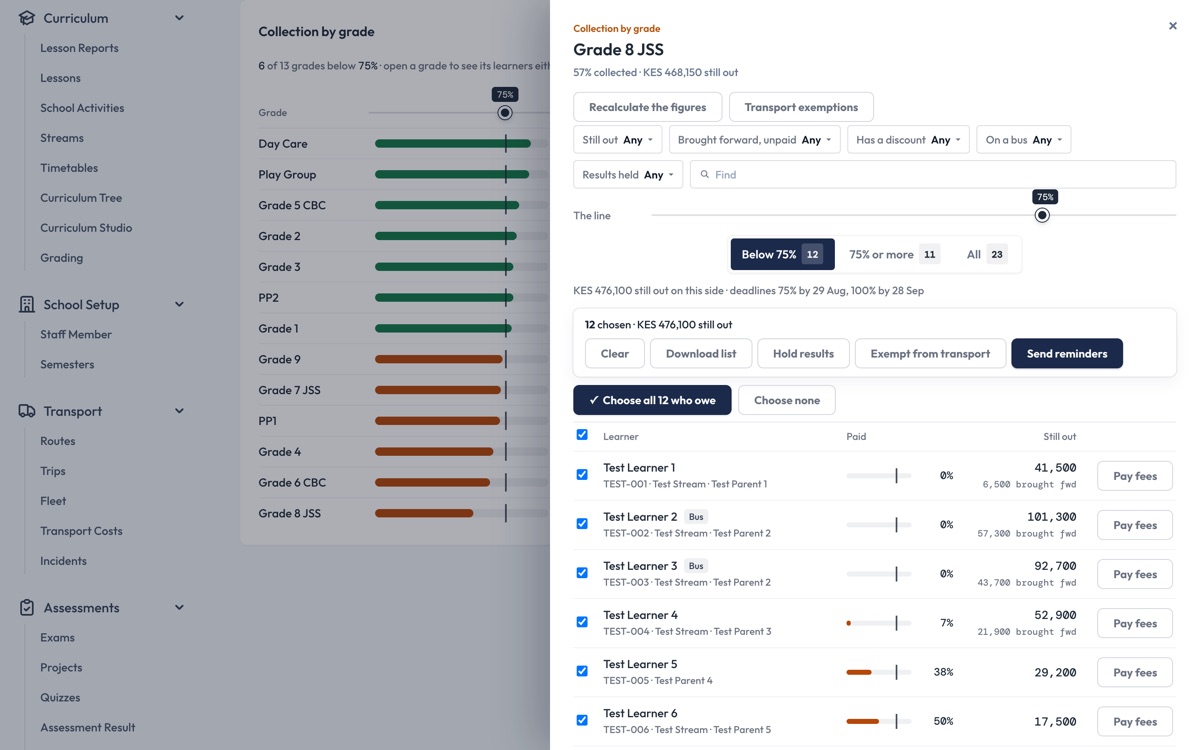Click the Transport truck icon
The height and width of the screenshot is (750, 1200).
tap(27, 411)
